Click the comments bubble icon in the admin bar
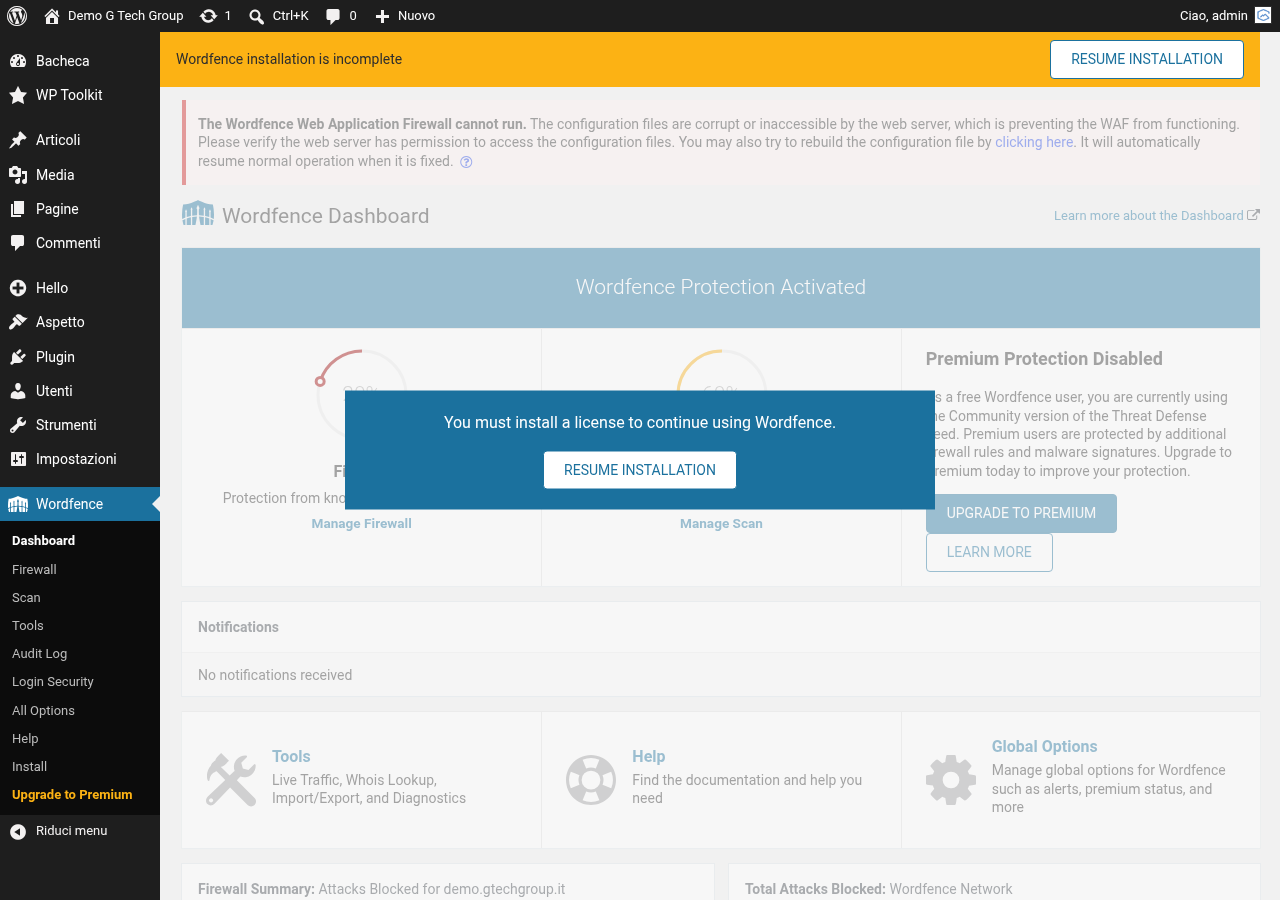The height and width of the screenshot is (900, 1280). [333, 16]
